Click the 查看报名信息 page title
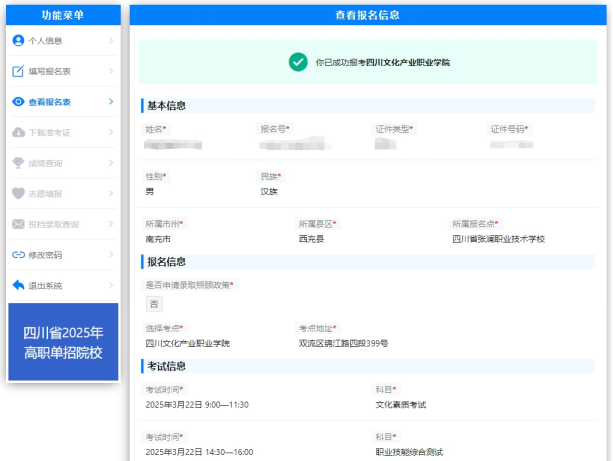 click(x=368, y=15)
